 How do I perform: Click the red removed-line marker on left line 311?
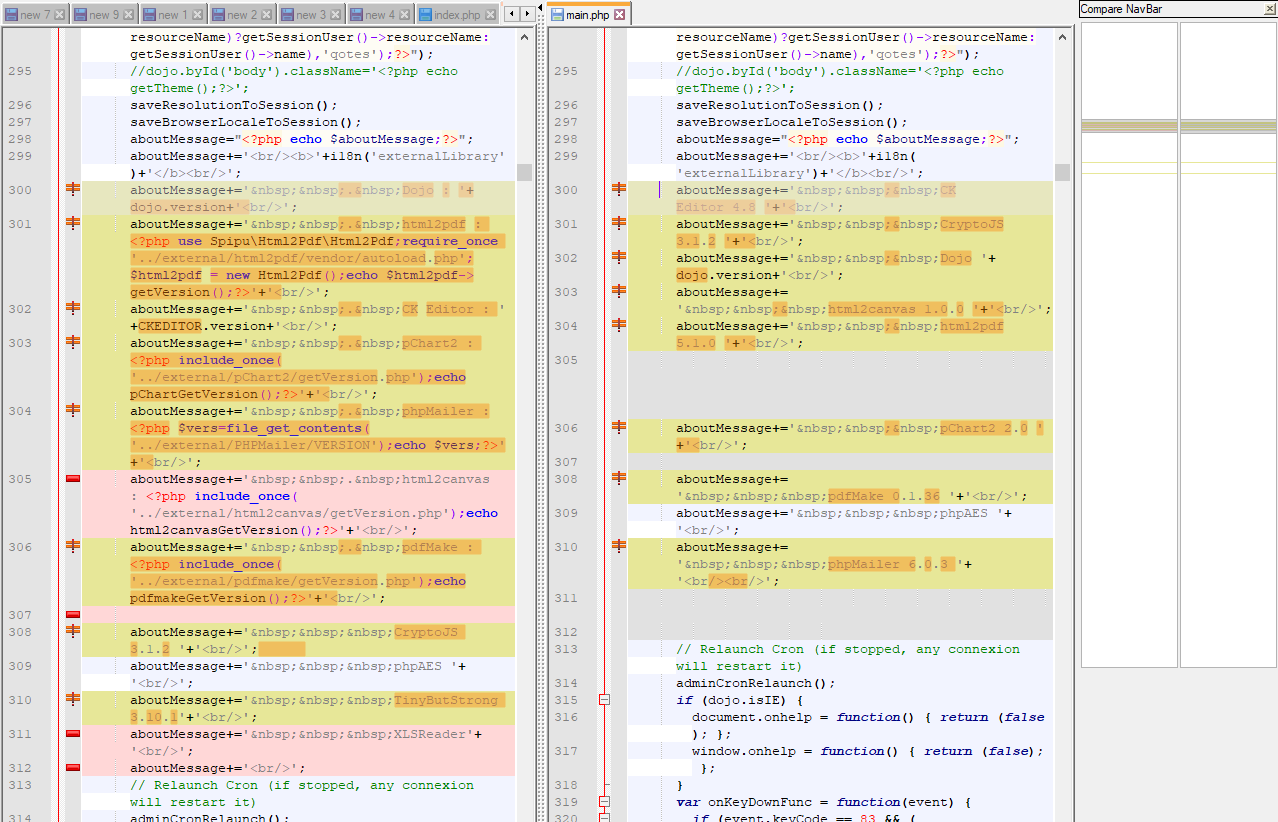tap(72, 734)
